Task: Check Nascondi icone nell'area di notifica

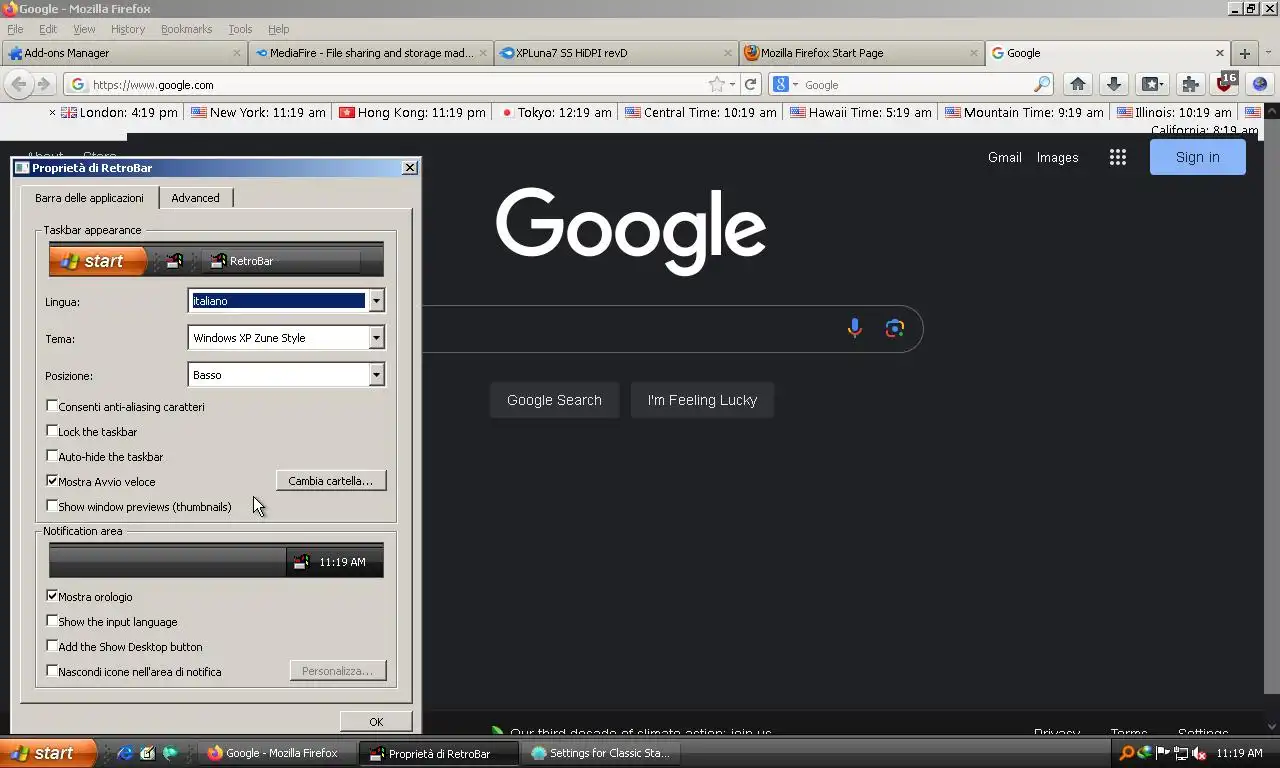Action: [x=52, y=671]
